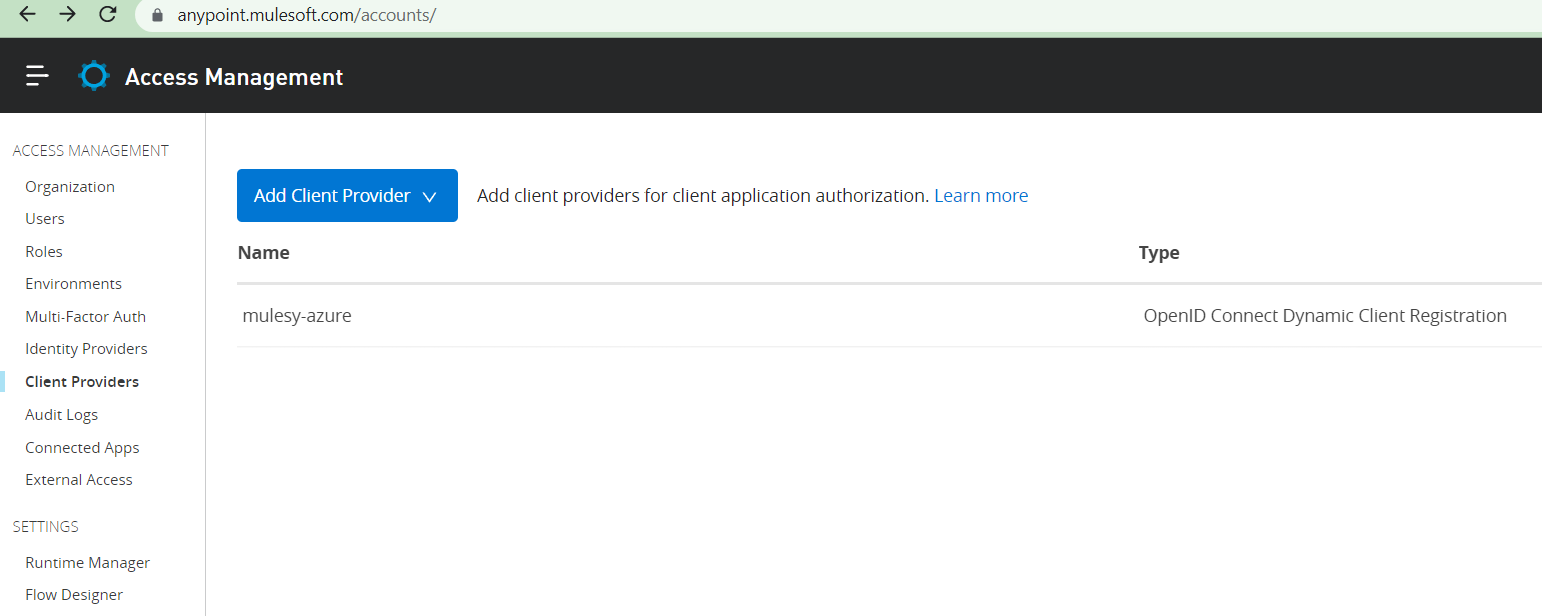Open Runtime Manager settings
Image resolution: width=1542 pixels, height=616 pixels.
click(x=87, y=562)
